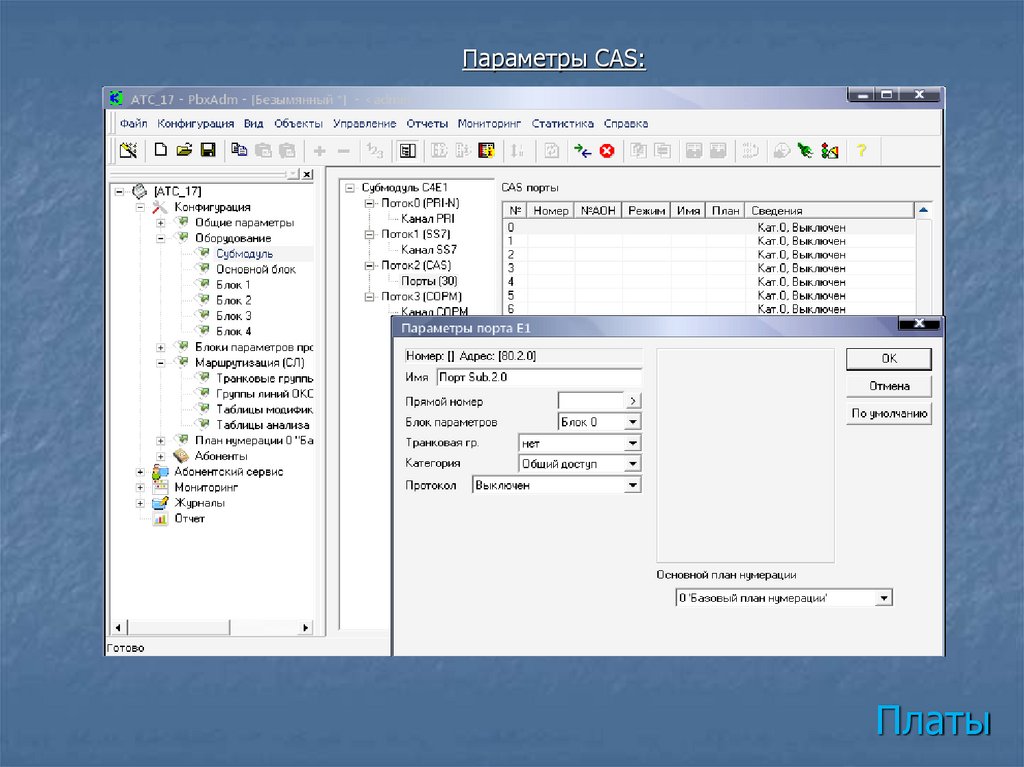The height and width of the screenshot is (767, 1024).
Task: Open the Протокол dropdown
Action: tap(632, 485)
